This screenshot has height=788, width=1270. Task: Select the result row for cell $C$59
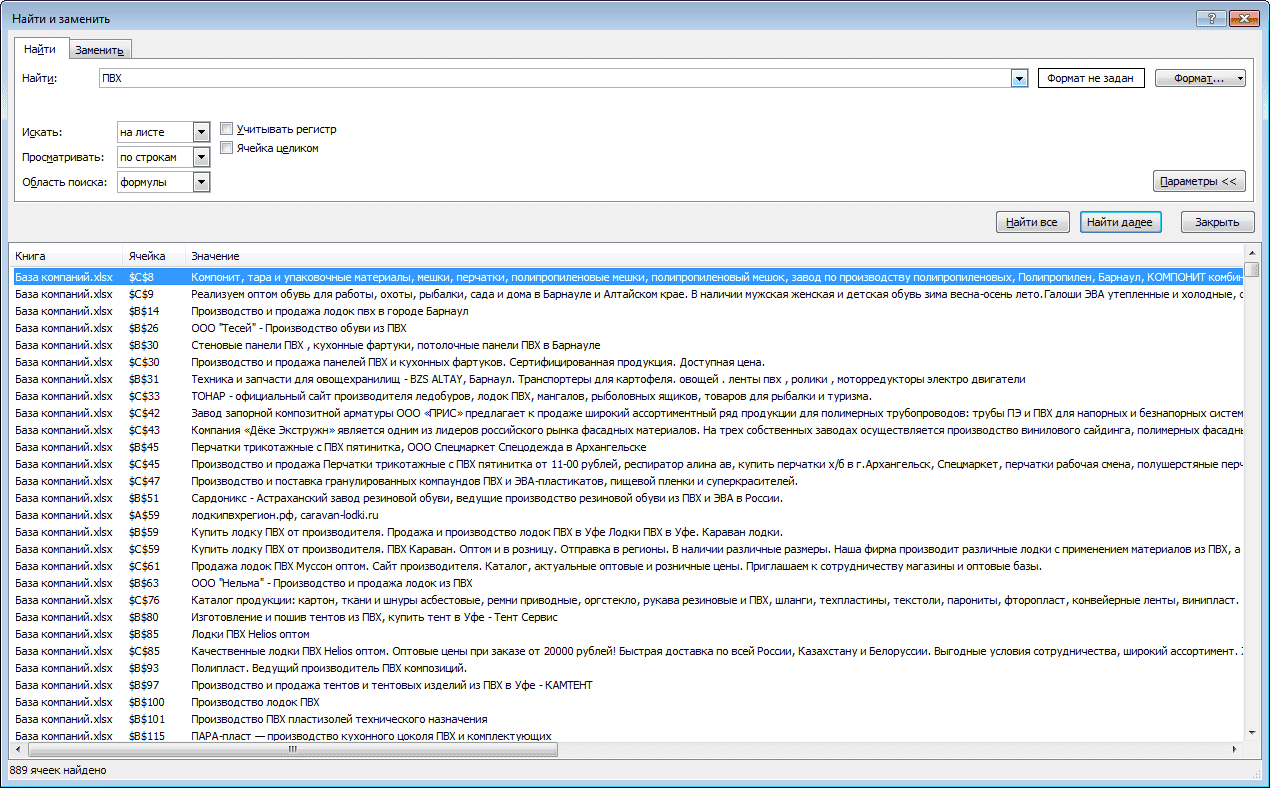[628, 549]
